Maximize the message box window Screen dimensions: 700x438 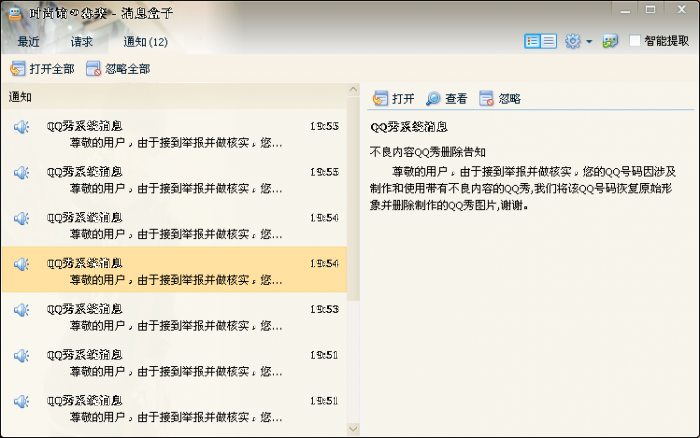pyautogui.click(x=650, y=10)
